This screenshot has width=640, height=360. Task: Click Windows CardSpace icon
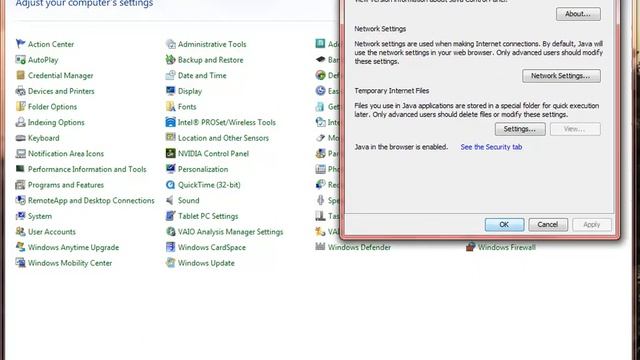tap(170, 247)
